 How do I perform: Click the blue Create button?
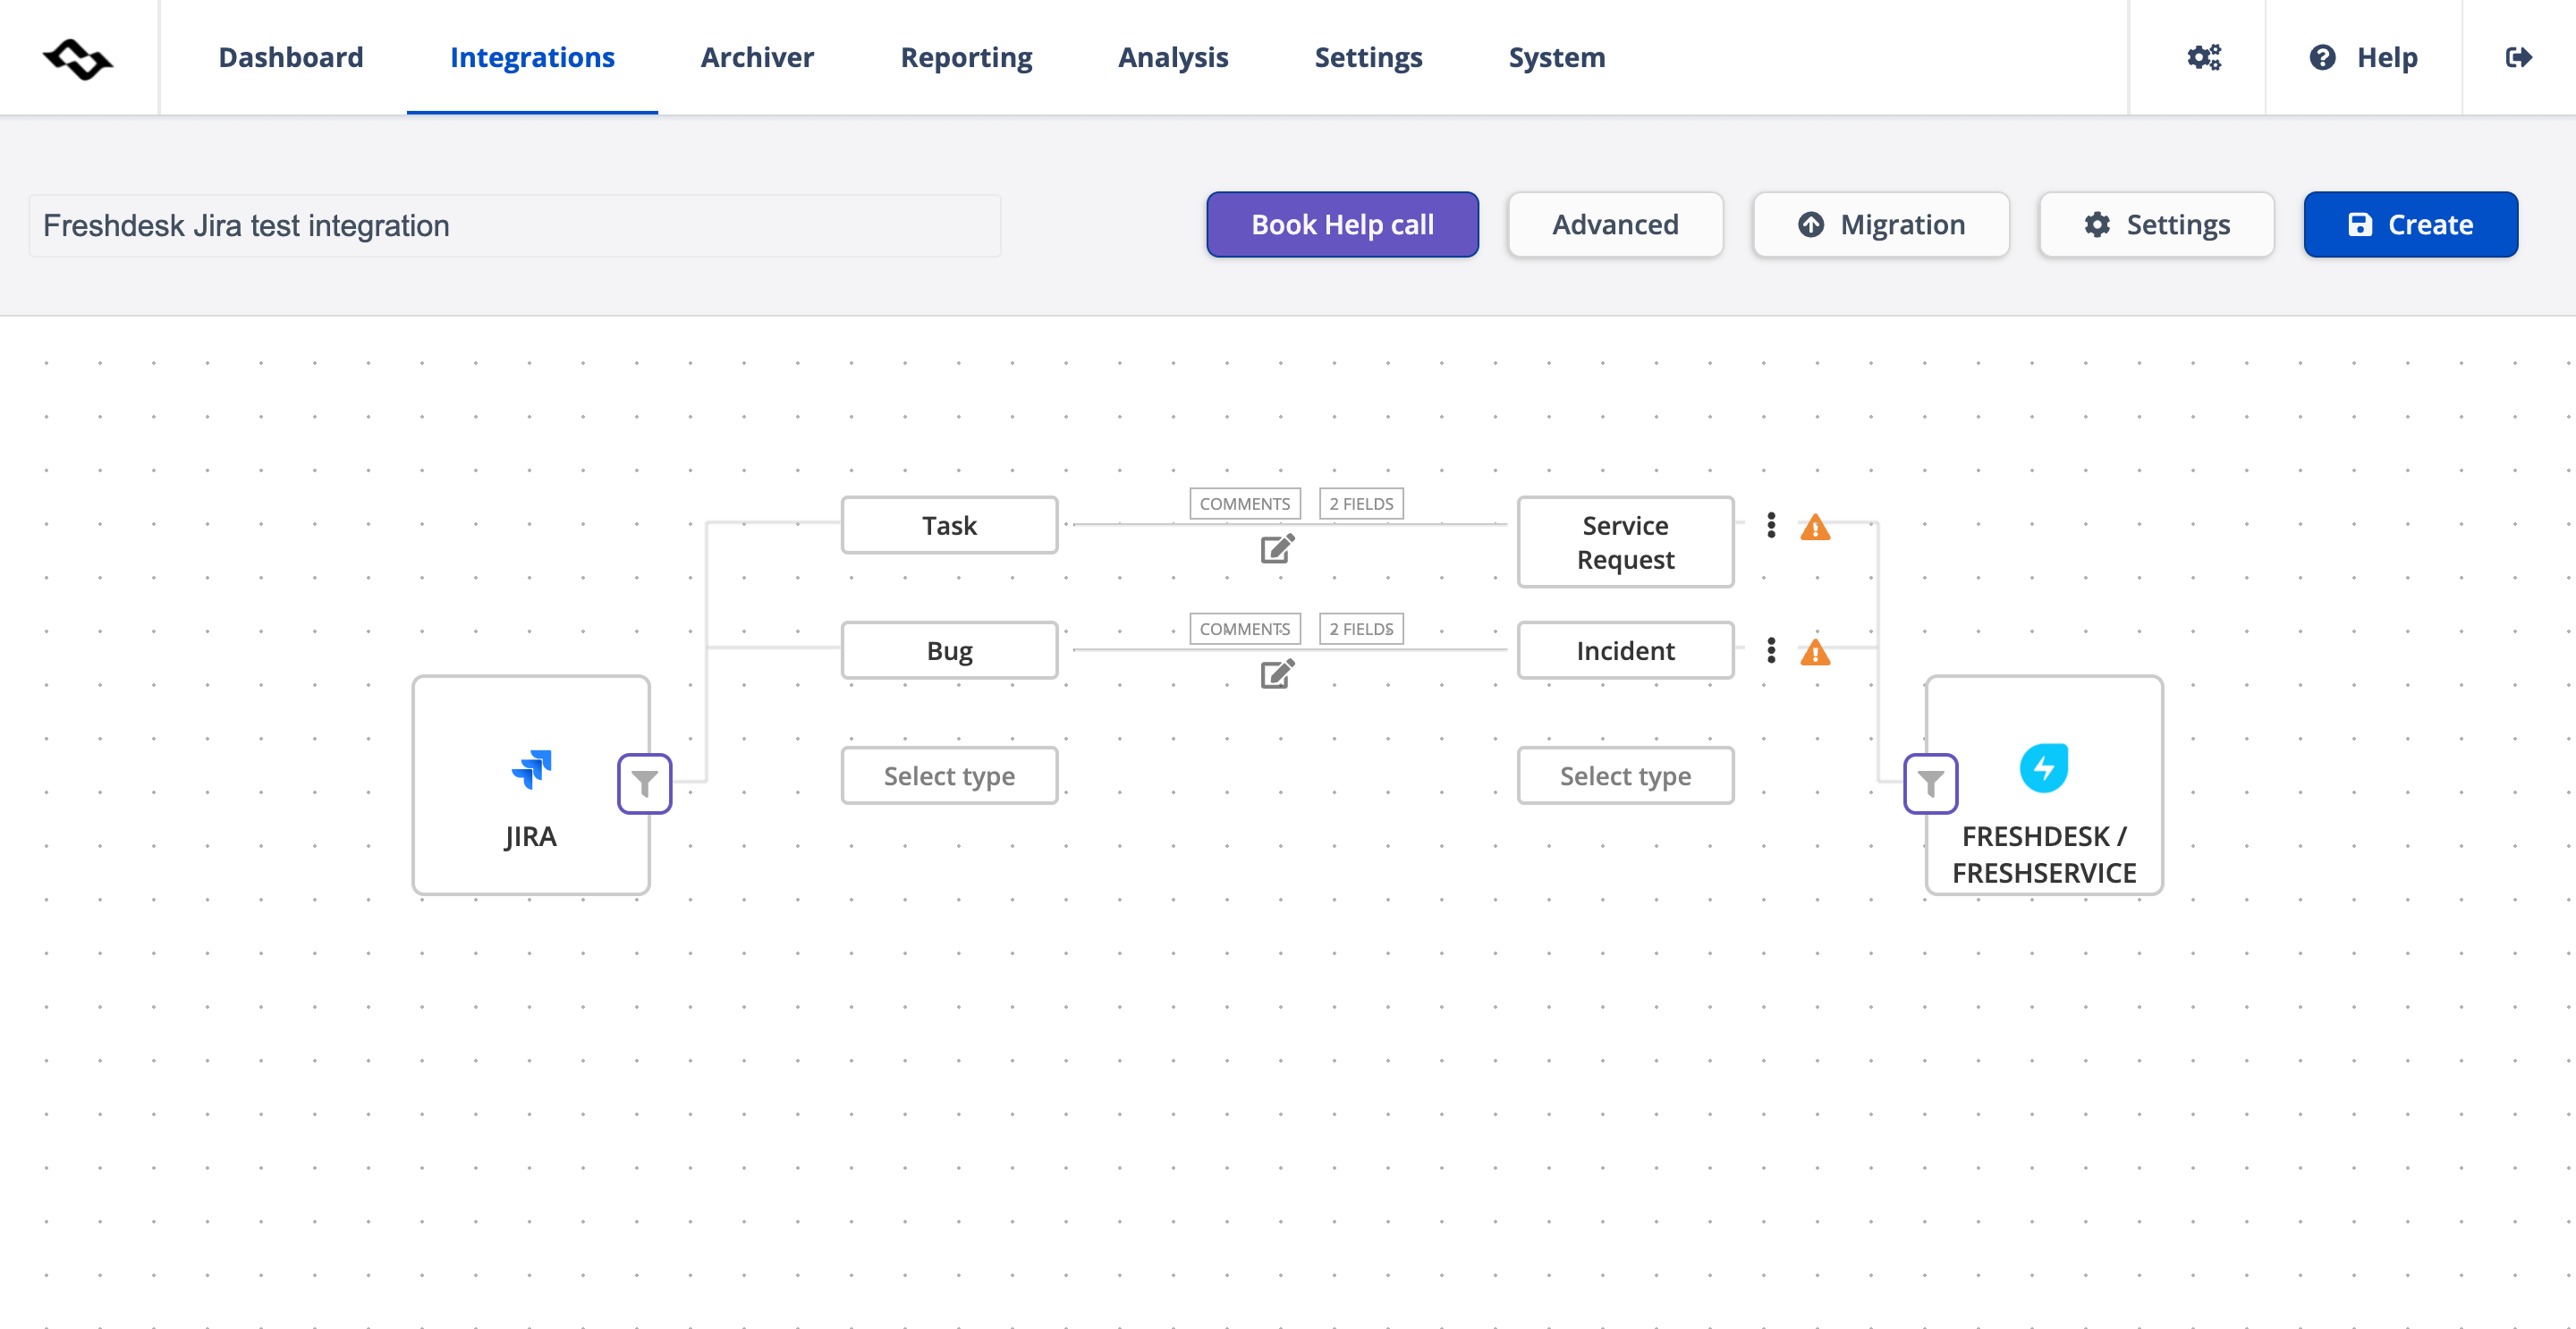point(2410,224)
